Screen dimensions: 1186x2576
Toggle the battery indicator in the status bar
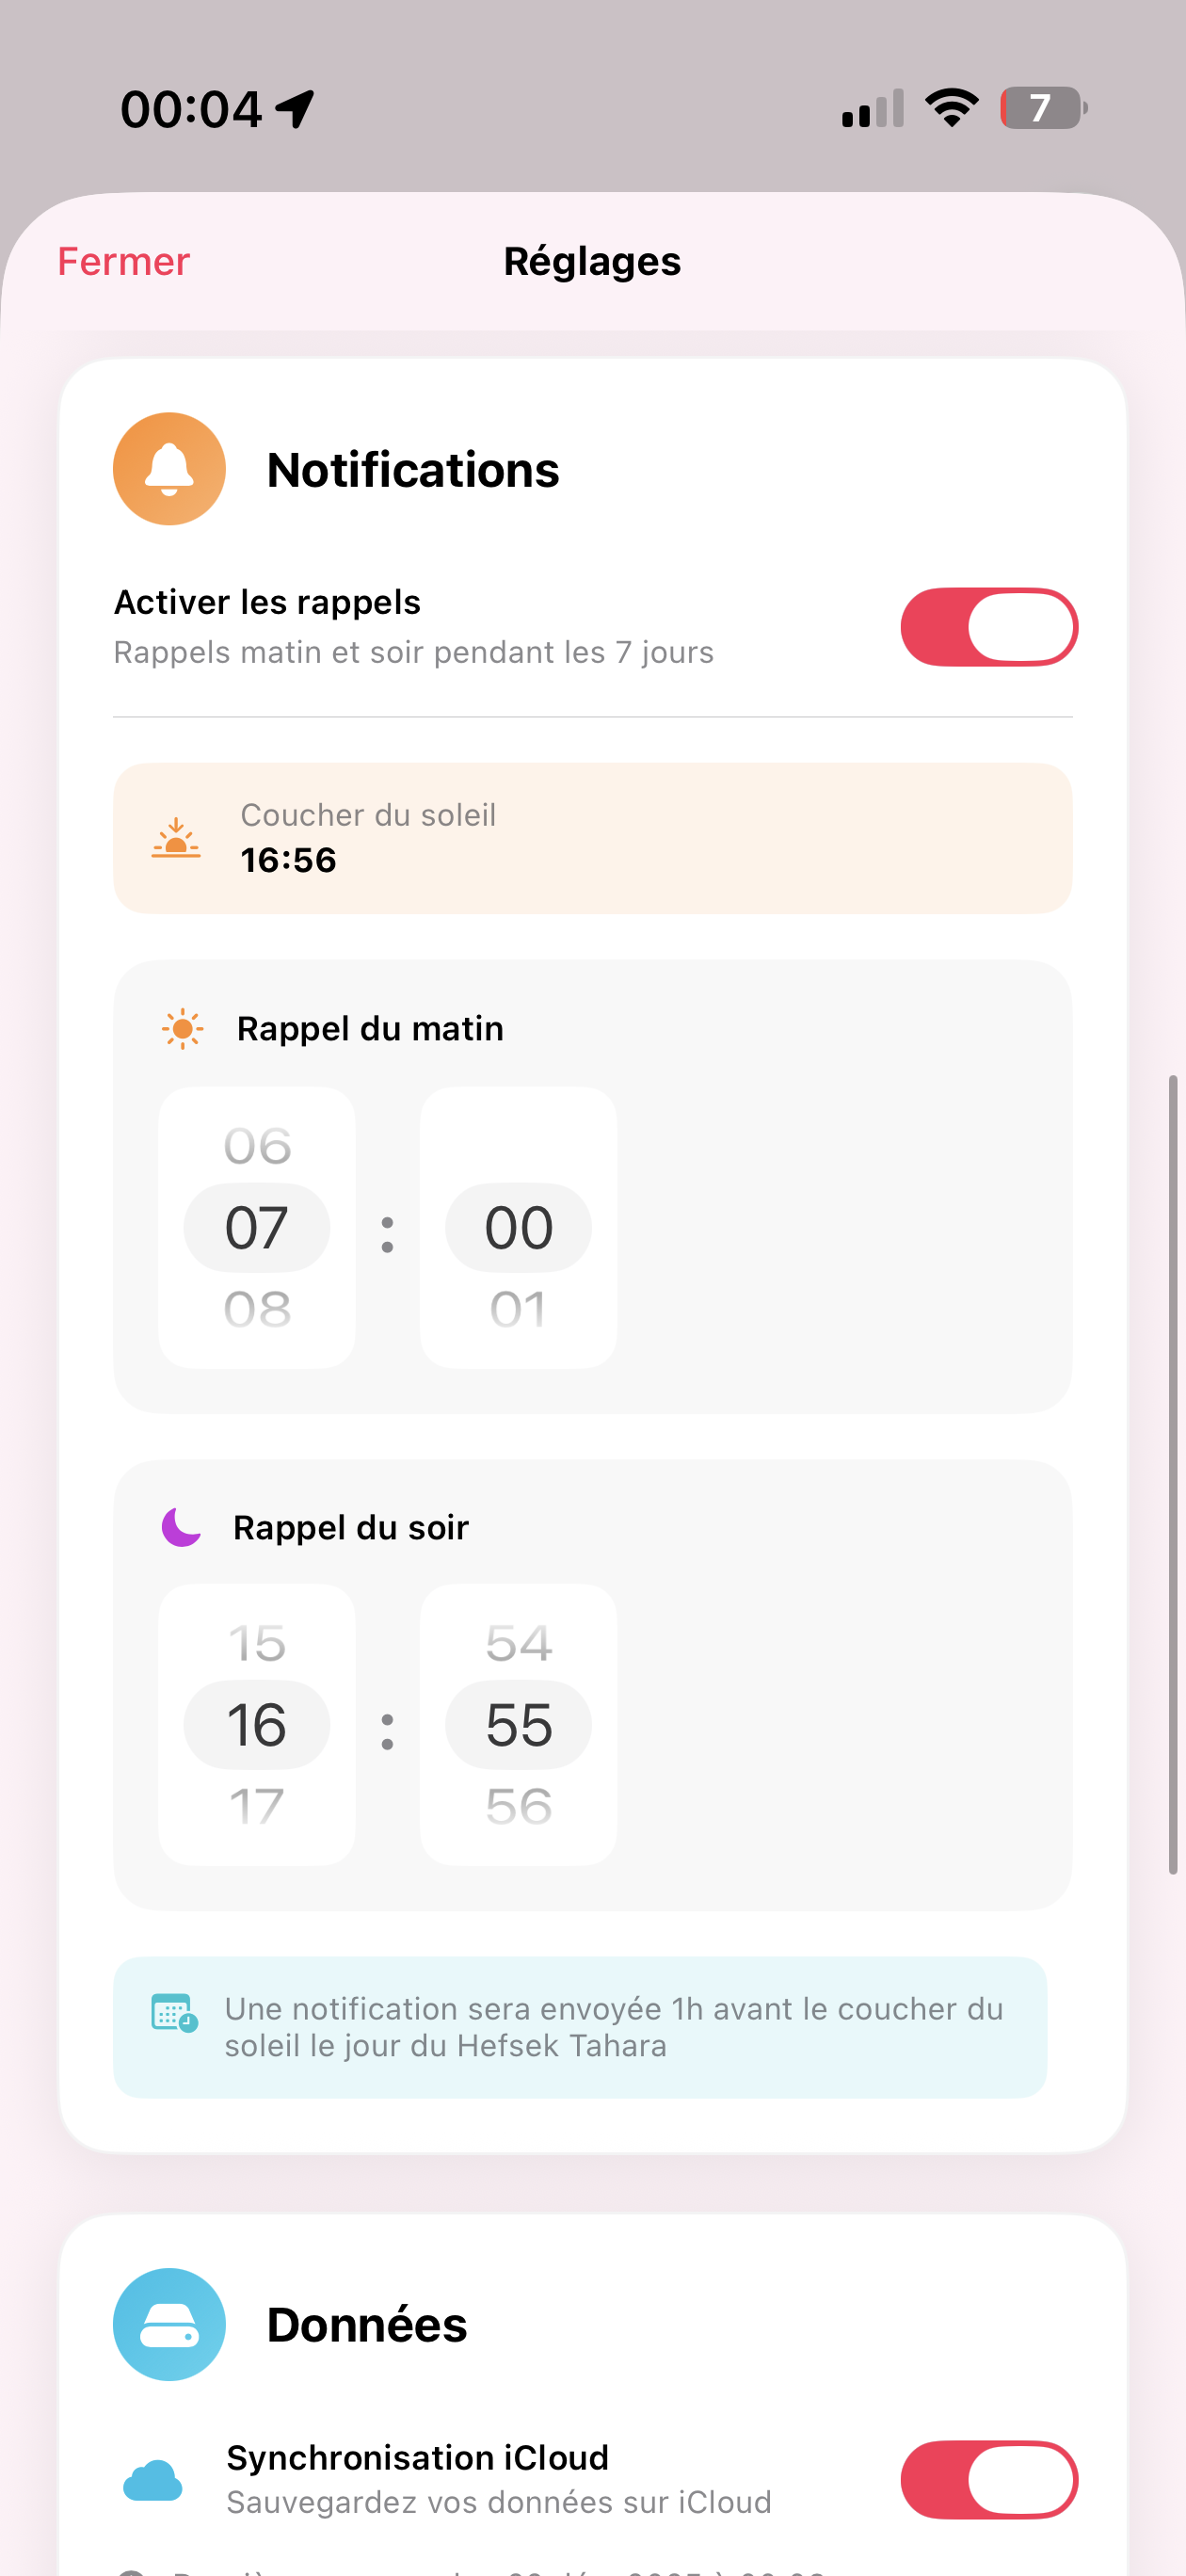click(x=1043, y=106)
